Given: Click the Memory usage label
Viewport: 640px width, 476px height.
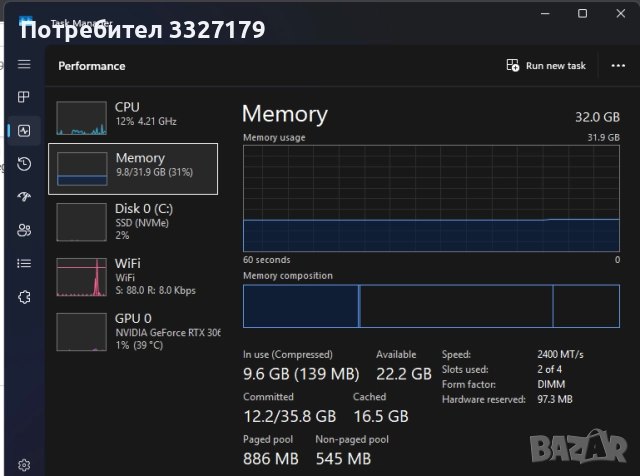Looking at the screenshot, I should [274, 138].
